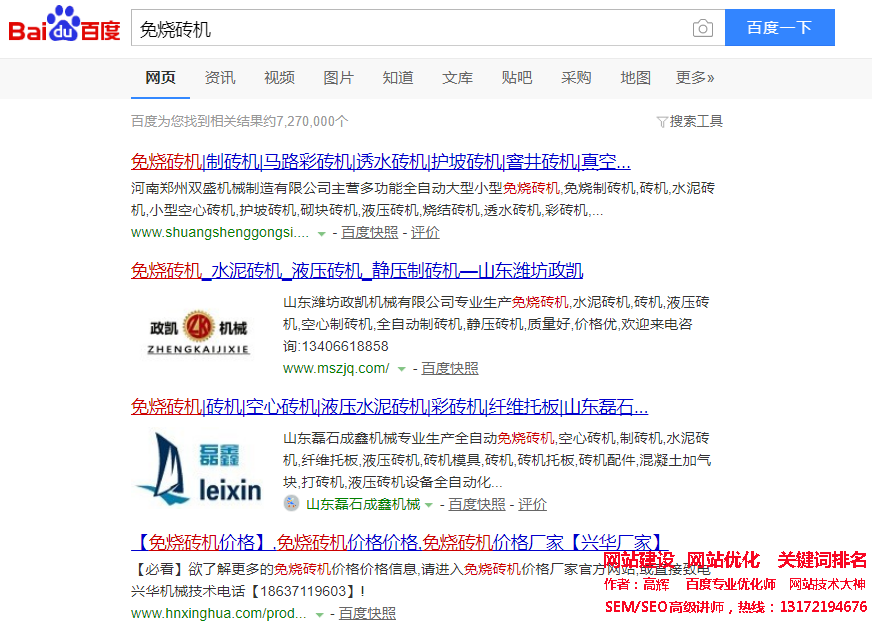Select the 地图 map tab
Screen dimensions: 872x629
[635, 78]
